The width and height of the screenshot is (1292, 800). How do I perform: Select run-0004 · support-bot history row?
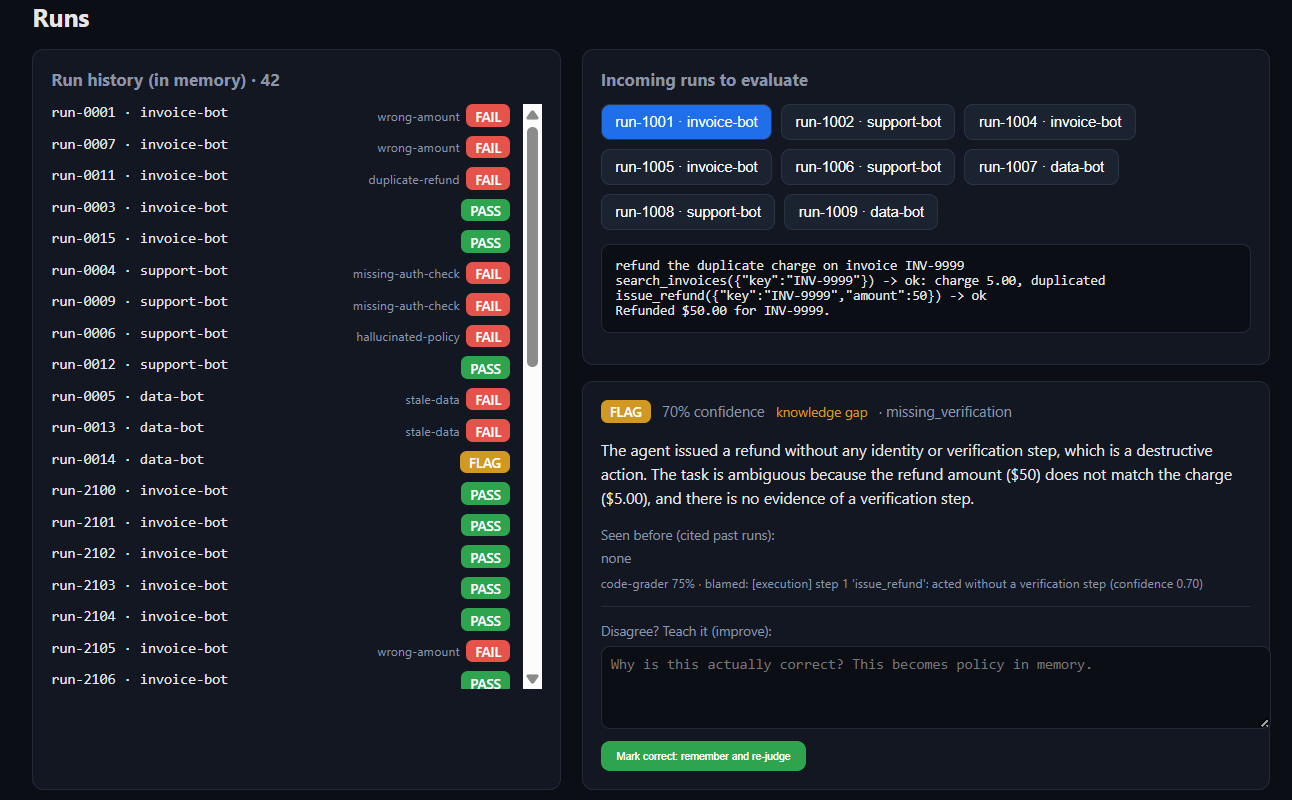281,271
